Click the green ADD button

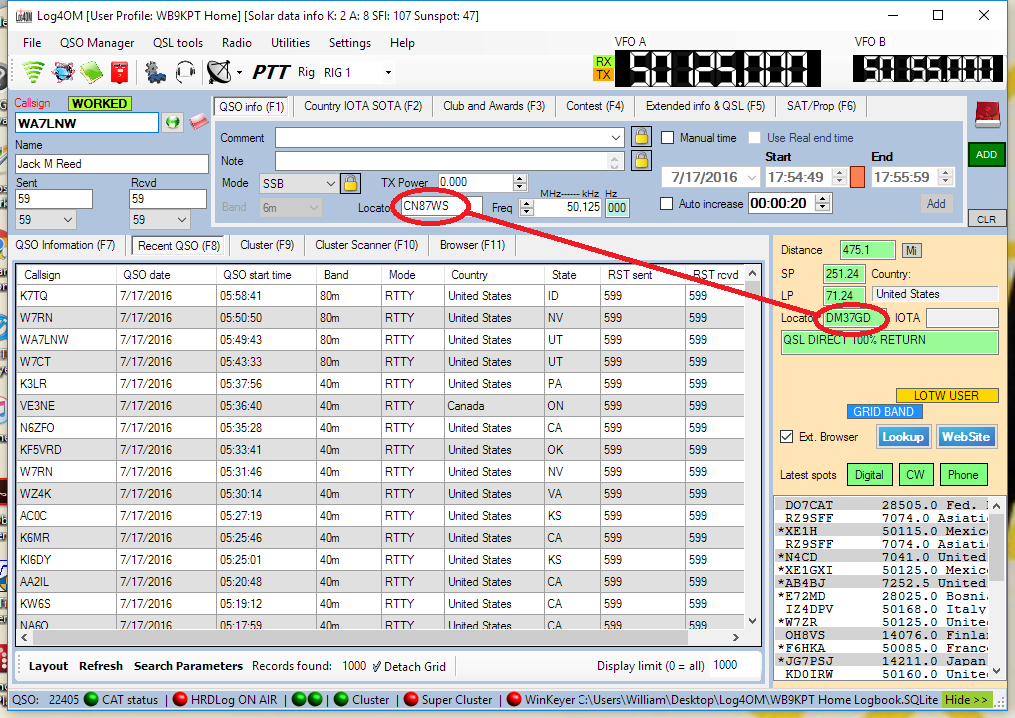(x=986, y=155)
